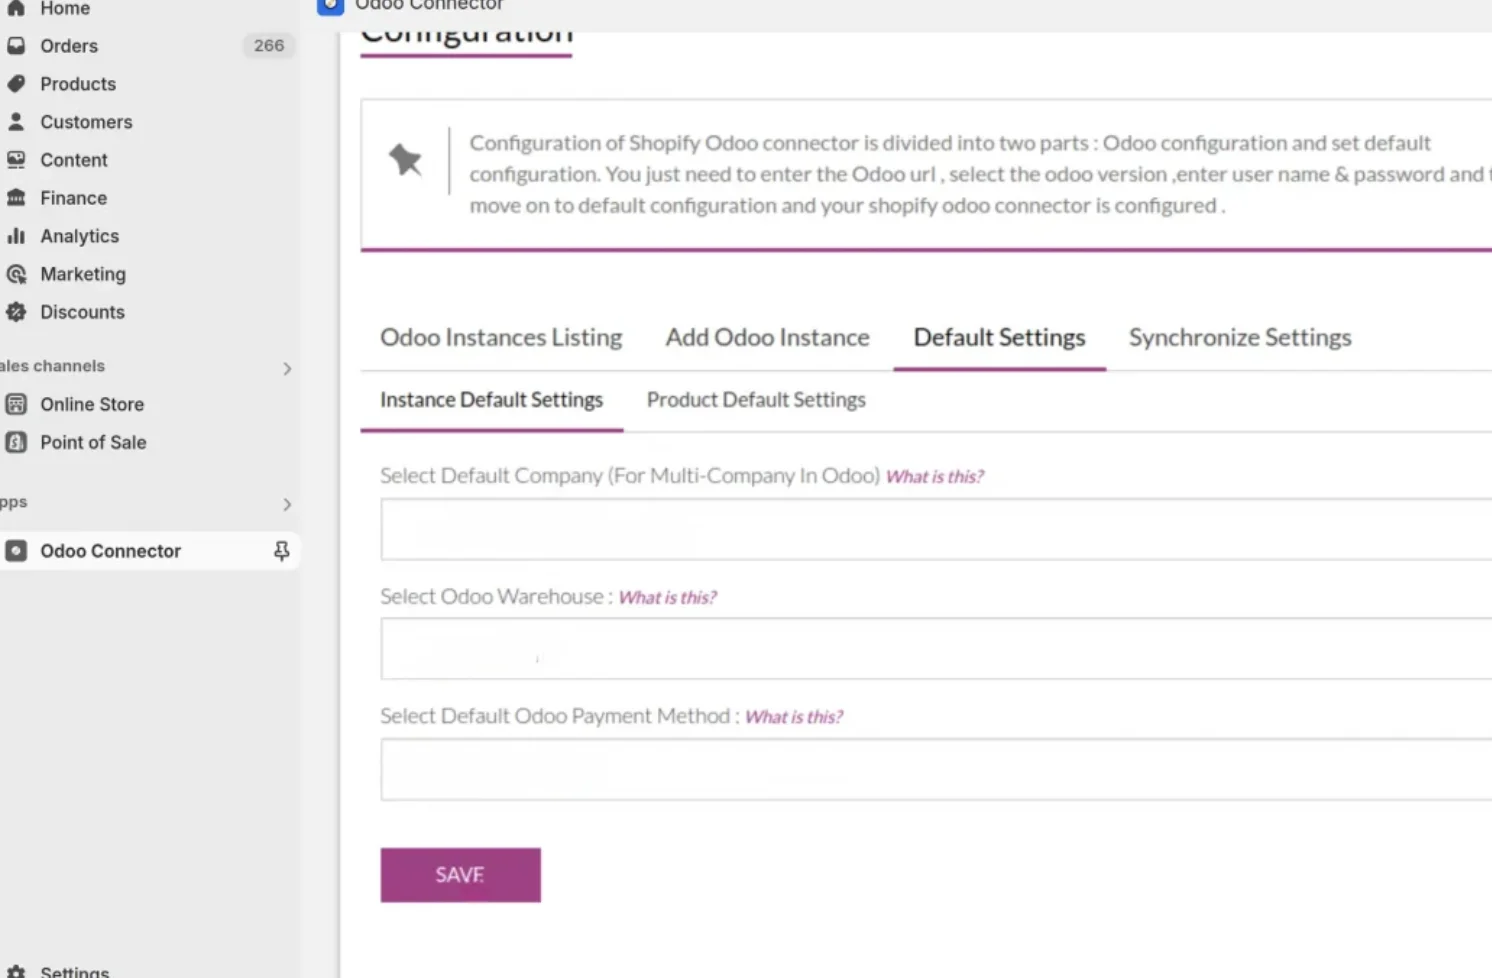Click the Settings gear icon

[16, 972]
